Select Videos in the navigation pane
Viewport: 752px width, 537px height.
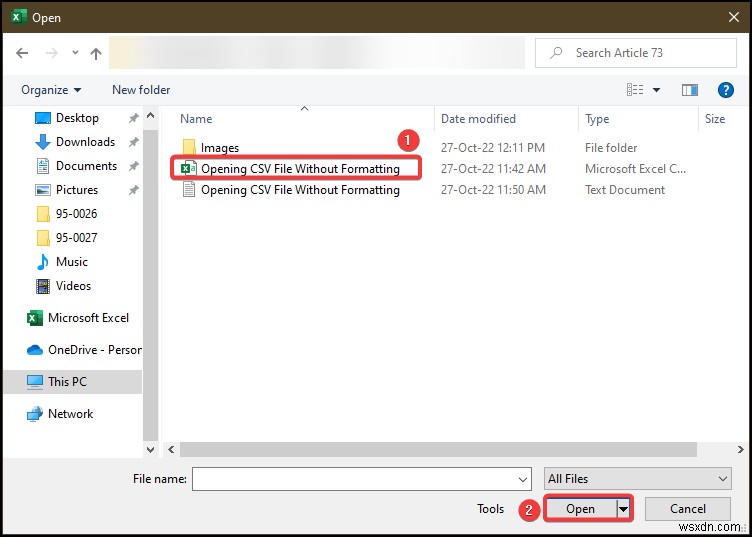pyautogui.click(x=73, y=286)
